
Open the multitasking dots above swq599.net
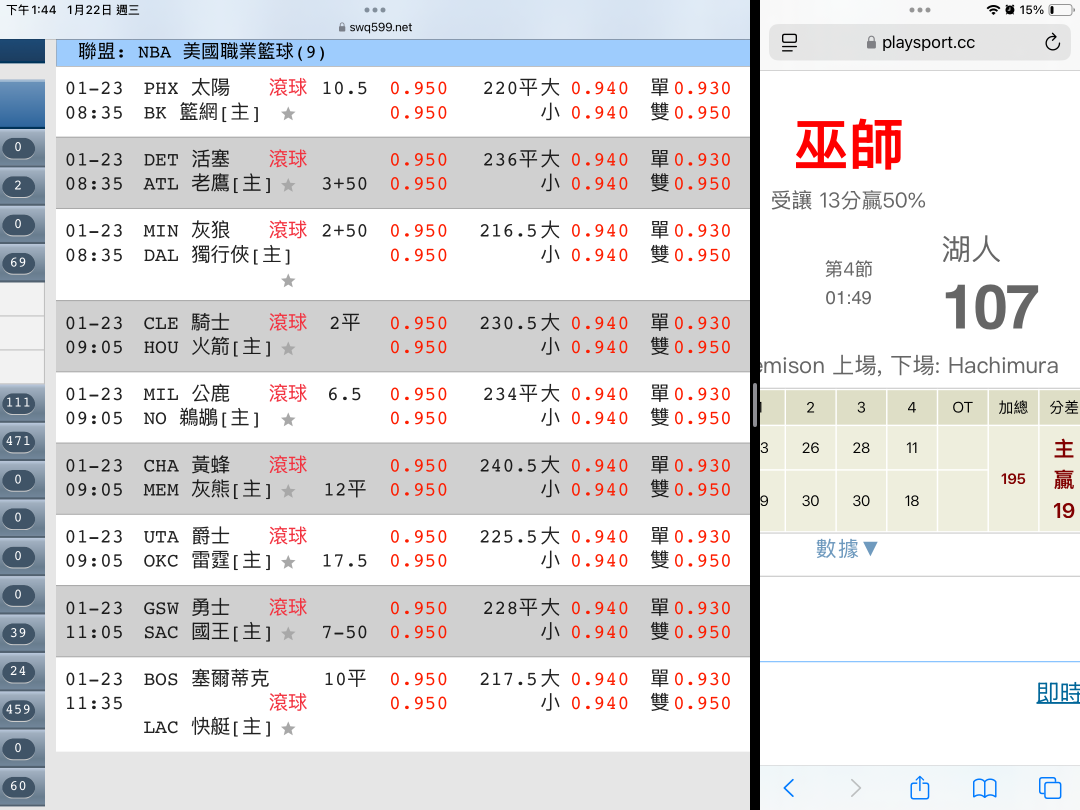(x=375, y=10)
